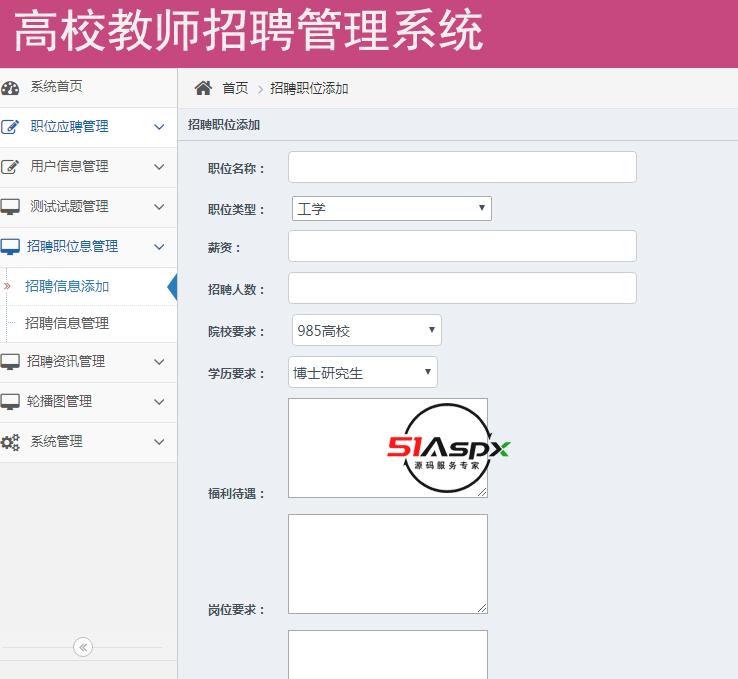The height and width of the screenshot is (679, 738).
Task: Expand the 测试试题管理 chevron
Action: point(159,207)
